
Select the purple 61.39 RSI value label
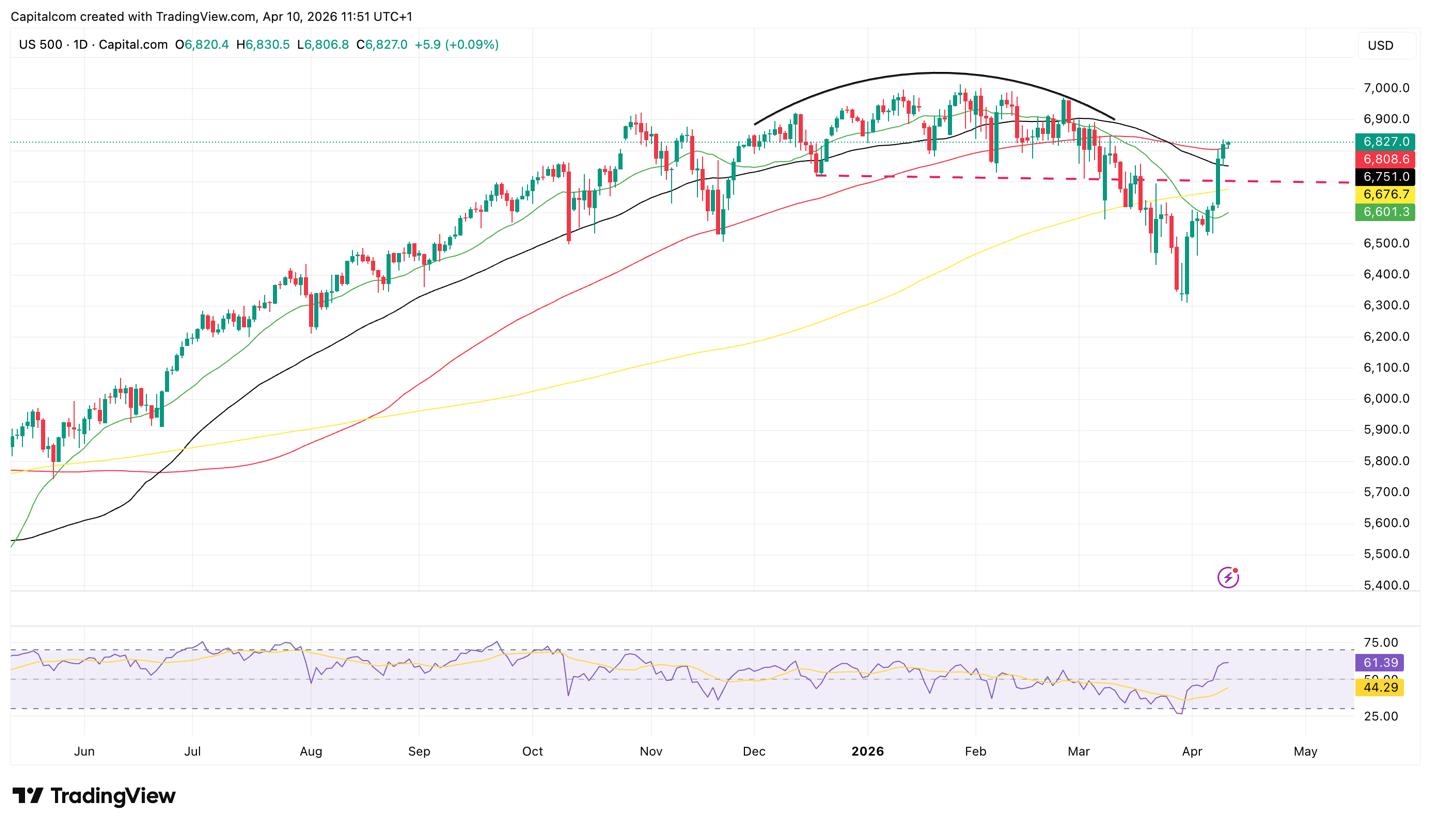coord(1379,663)
